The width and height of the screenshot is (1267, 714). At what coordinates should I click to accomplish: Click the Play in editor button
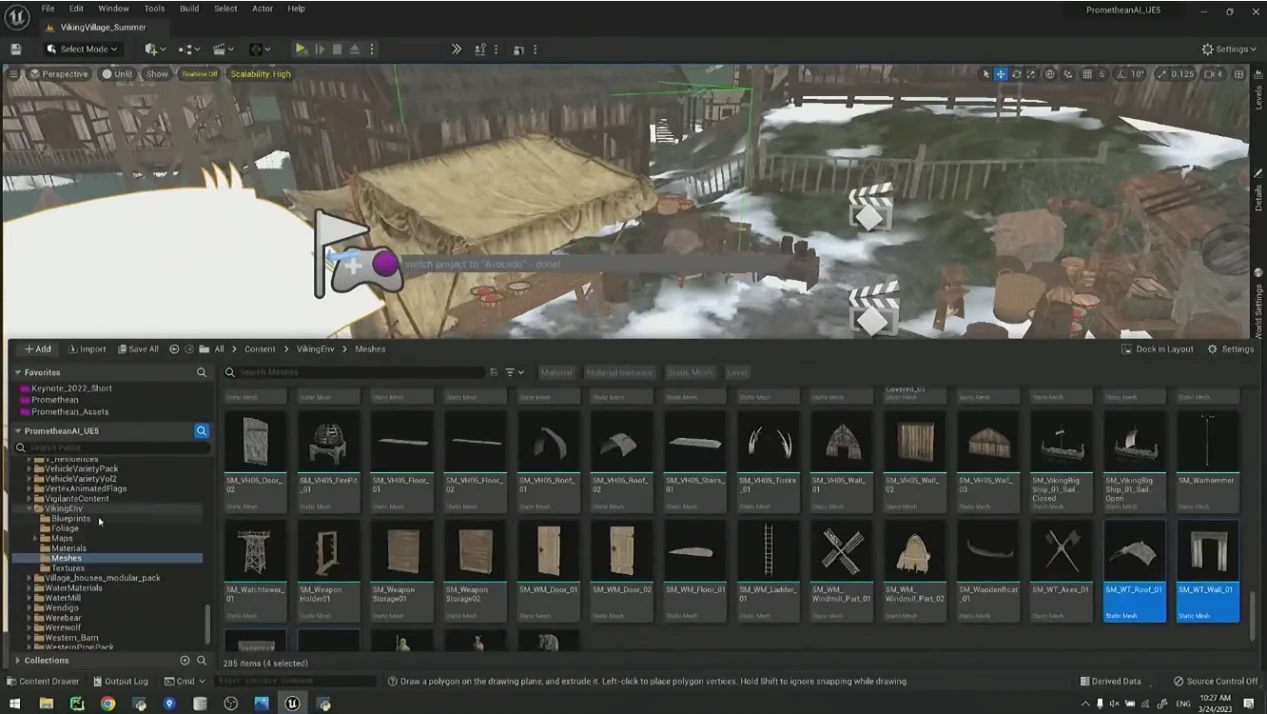[x=301, y=49]
